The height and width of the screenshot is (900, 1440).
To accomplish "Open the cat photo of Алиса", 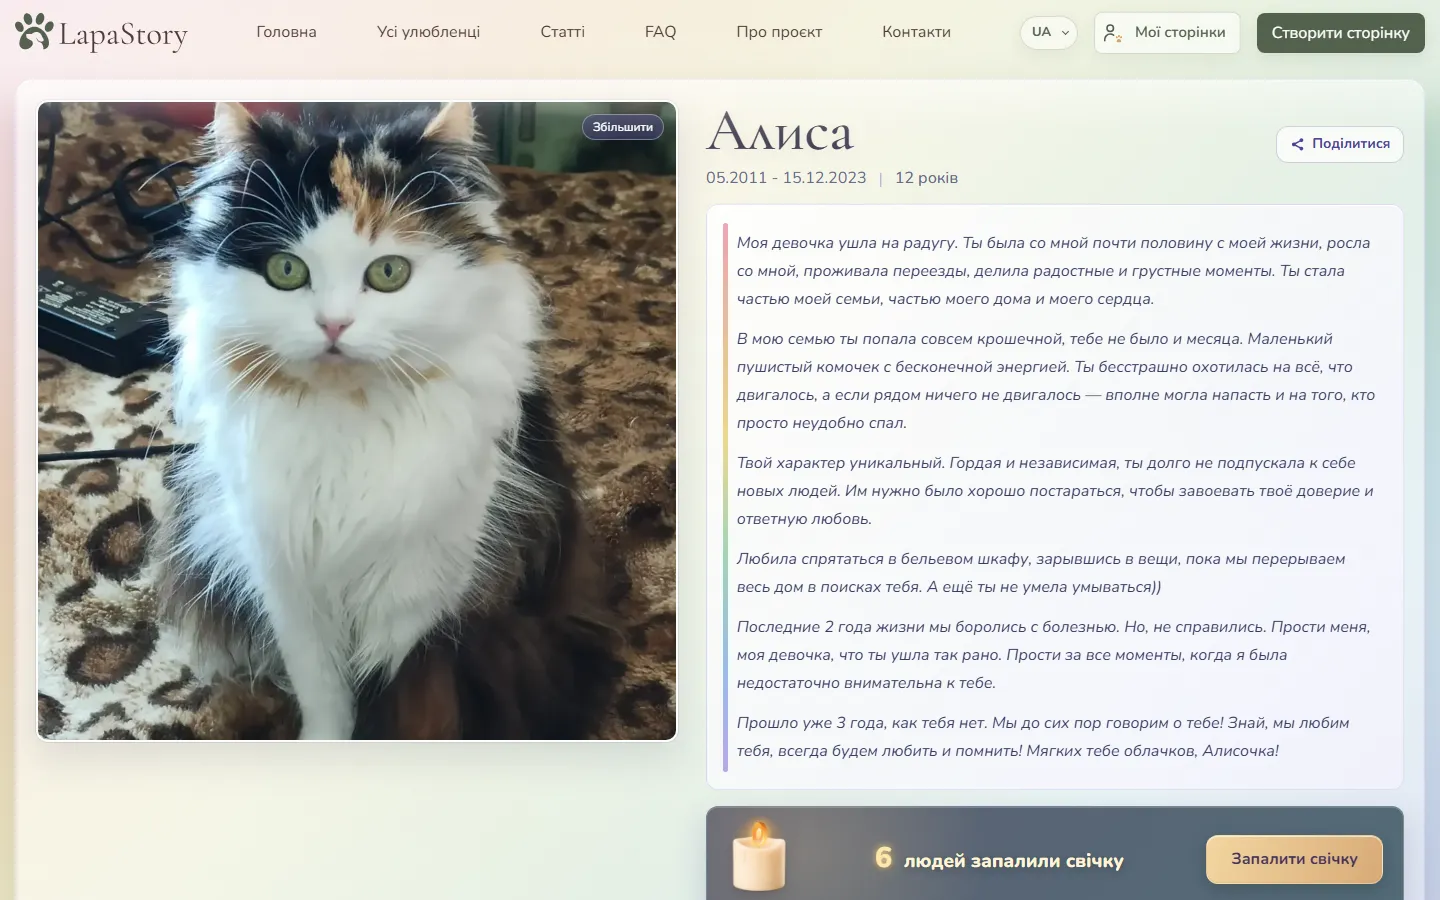I will pyautogui.click(x=357, y=421).
